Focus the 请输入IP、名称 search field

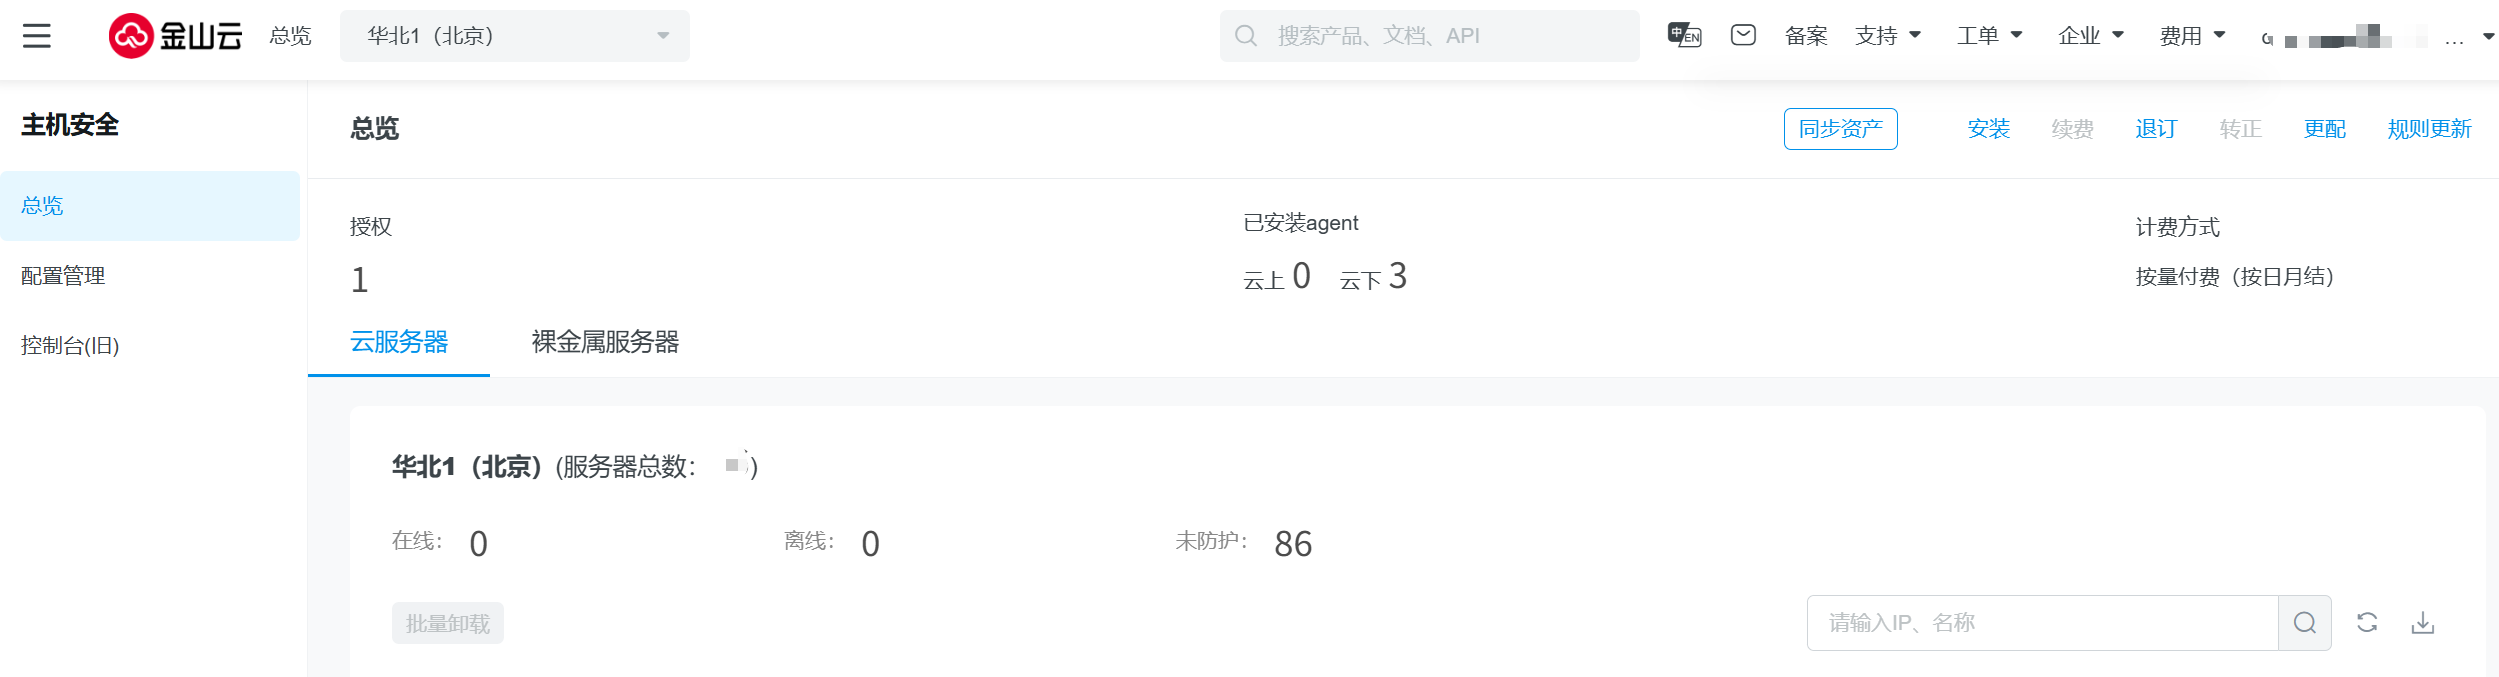pyautogui.click(x=2040, y=623)
